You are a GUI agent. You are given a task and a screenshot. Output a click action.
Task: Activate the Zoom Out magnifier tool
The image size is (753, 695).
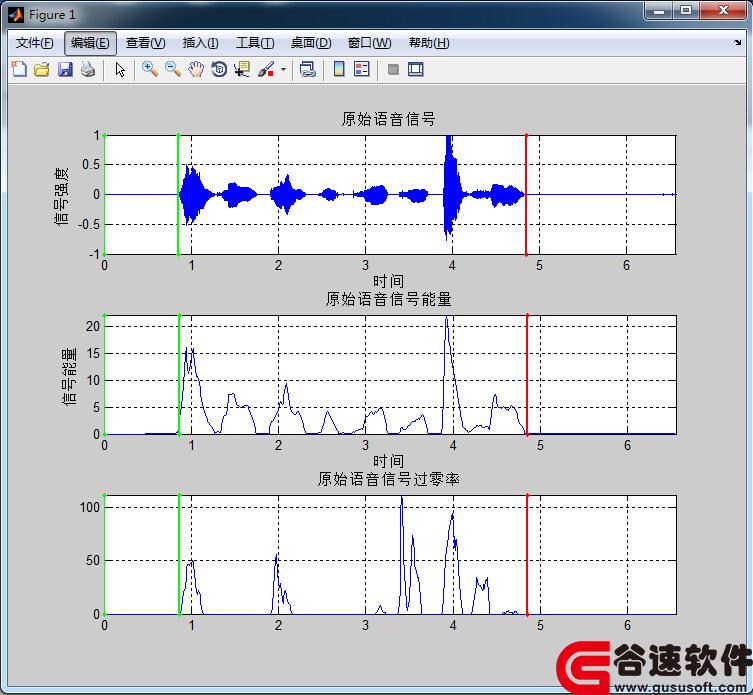click(x=173, y=70)
